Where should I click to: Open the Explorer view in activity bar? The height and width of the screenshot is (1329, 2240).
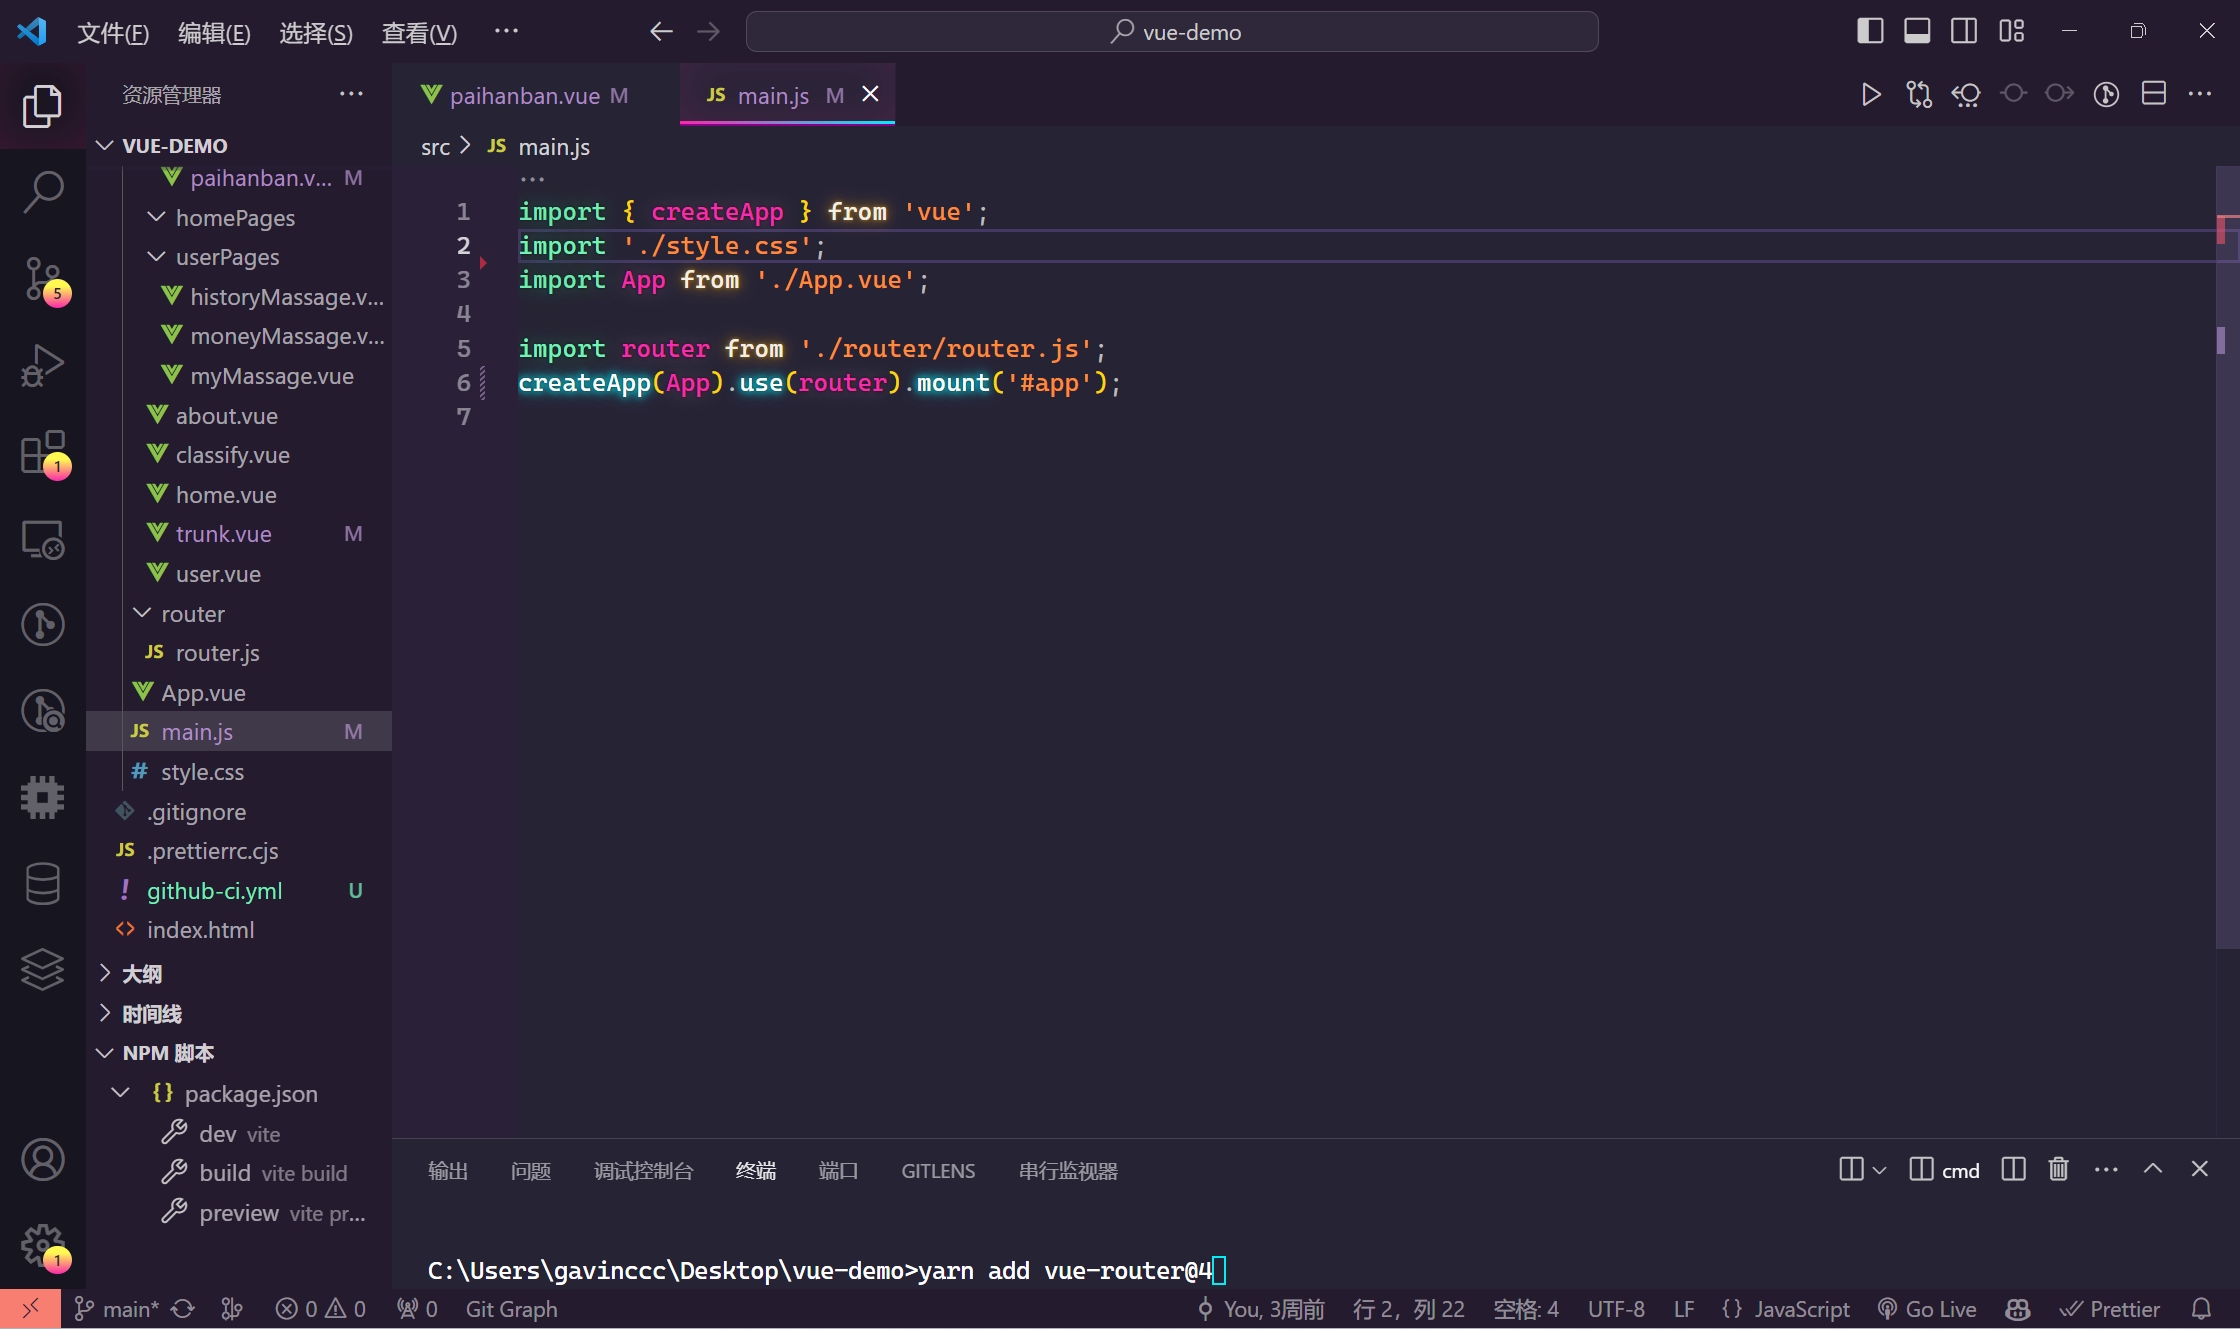[x=42, y=106]
